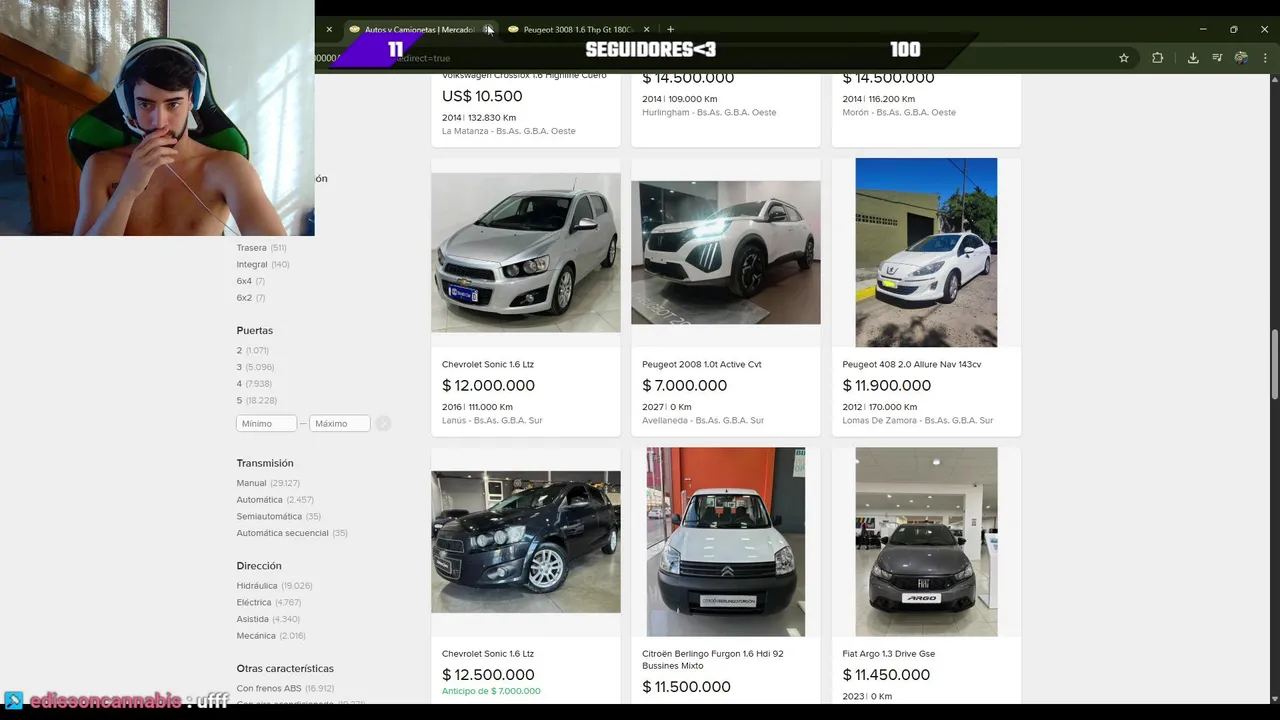Select Lanús - Bs.As. G.B.A. Sur location

click(x=492, y=420)
